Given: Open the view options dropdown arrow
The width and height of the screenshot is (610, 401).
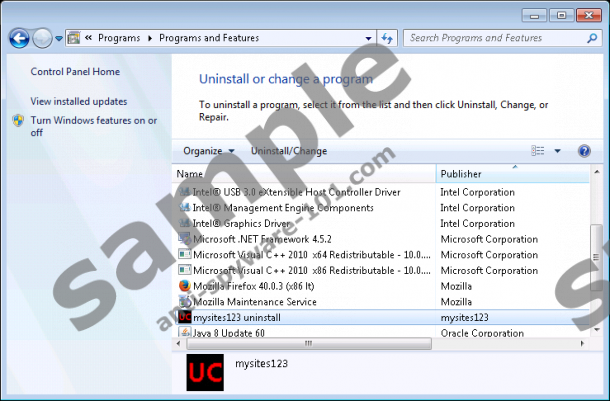Looking at the screenshot, I should [557, 151].
